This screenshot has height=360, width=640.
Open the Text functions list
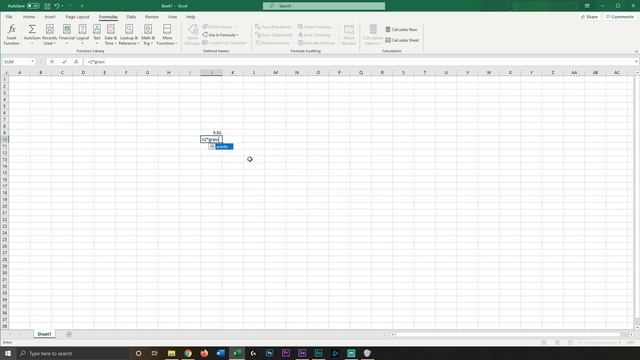click(97, 34)
